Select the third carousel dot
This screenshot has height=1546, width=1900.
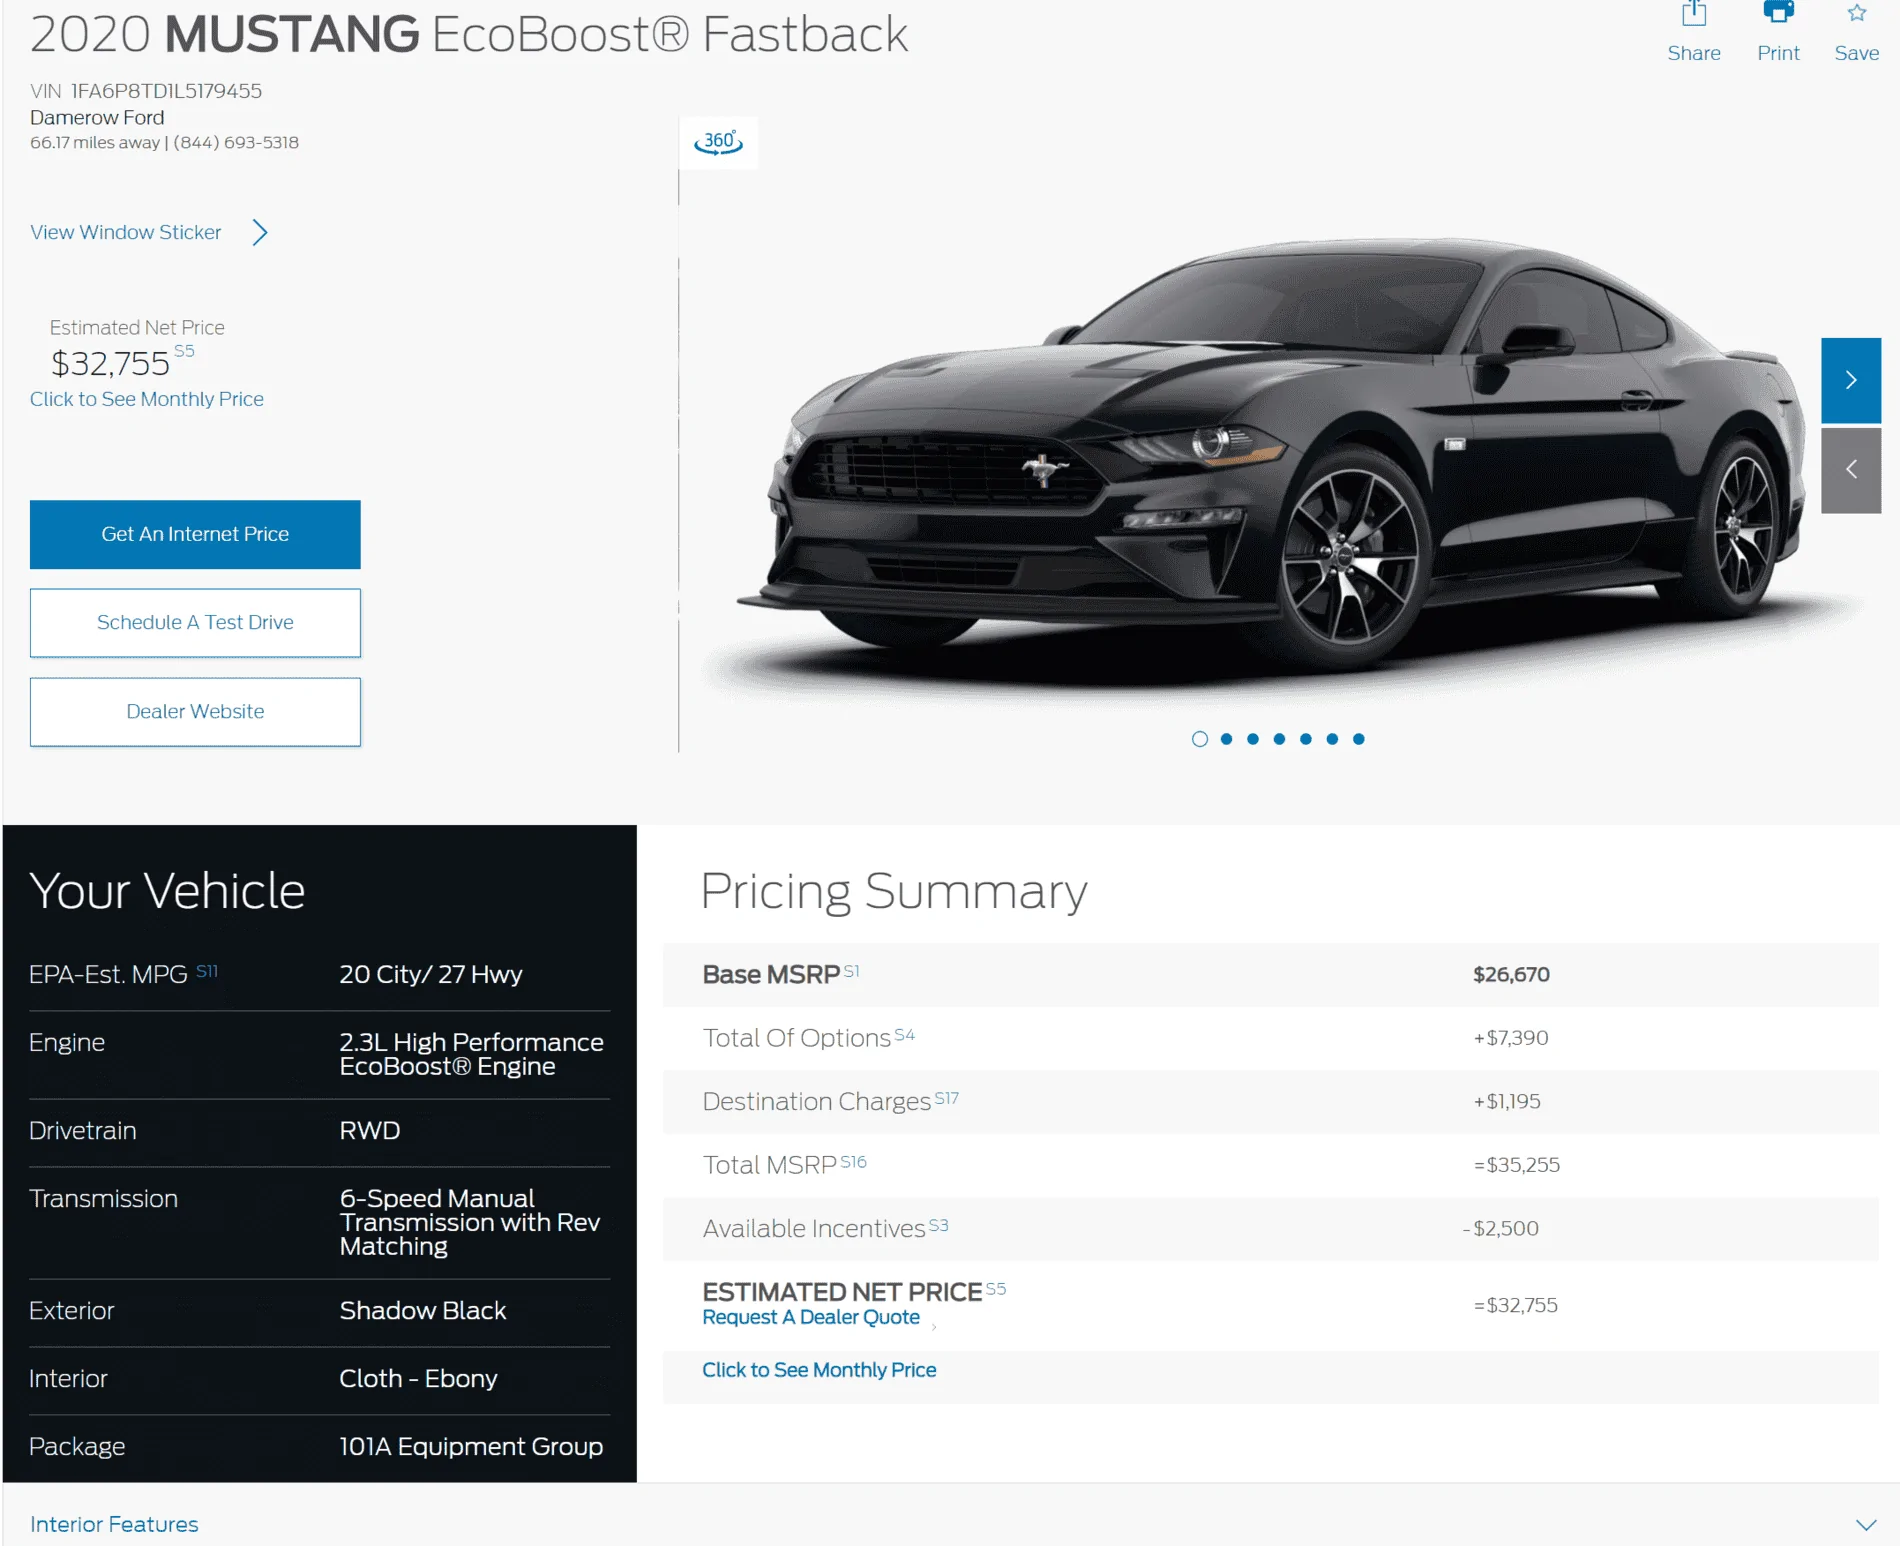[1253, 739]
